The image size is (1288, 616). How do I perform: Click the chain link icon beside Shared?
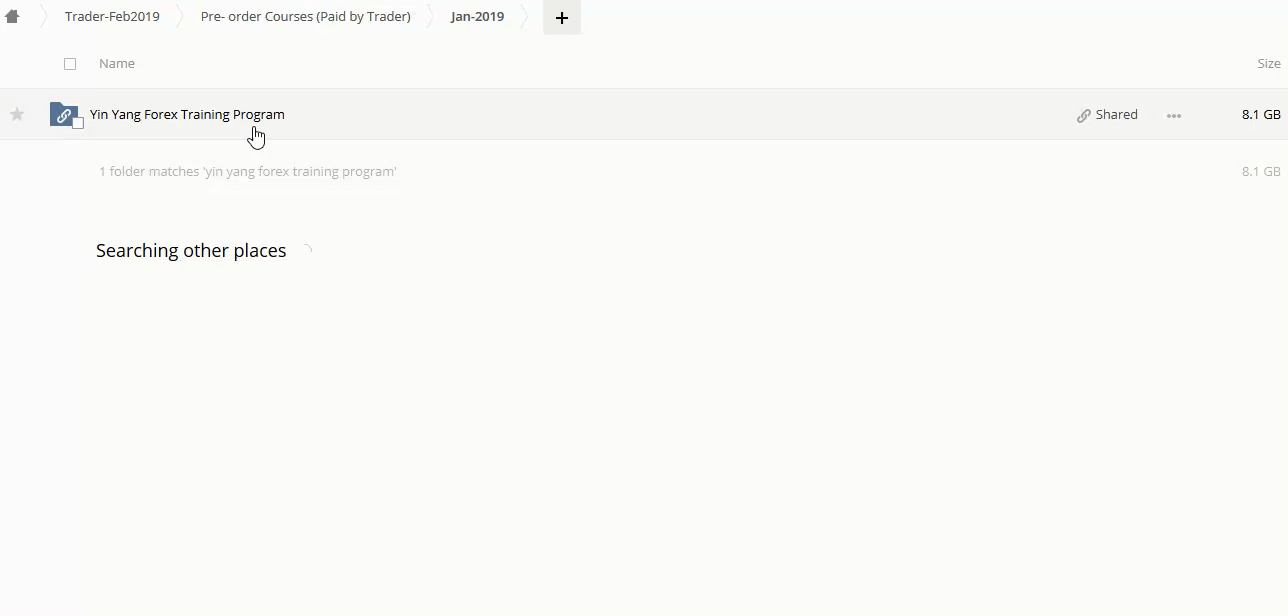[1083, 115]
